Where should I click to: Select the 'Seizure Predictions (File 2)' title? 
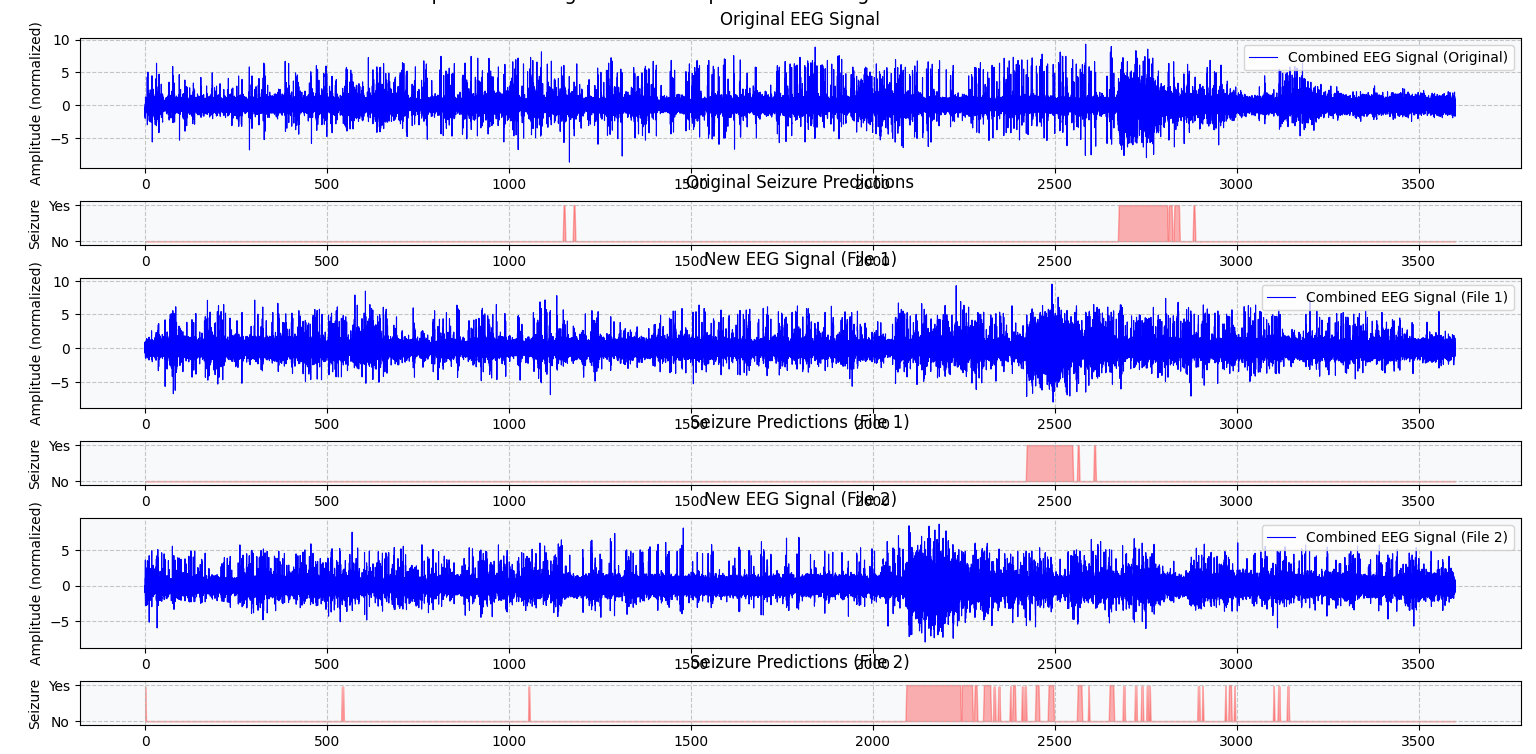click(x=799, y=662)
